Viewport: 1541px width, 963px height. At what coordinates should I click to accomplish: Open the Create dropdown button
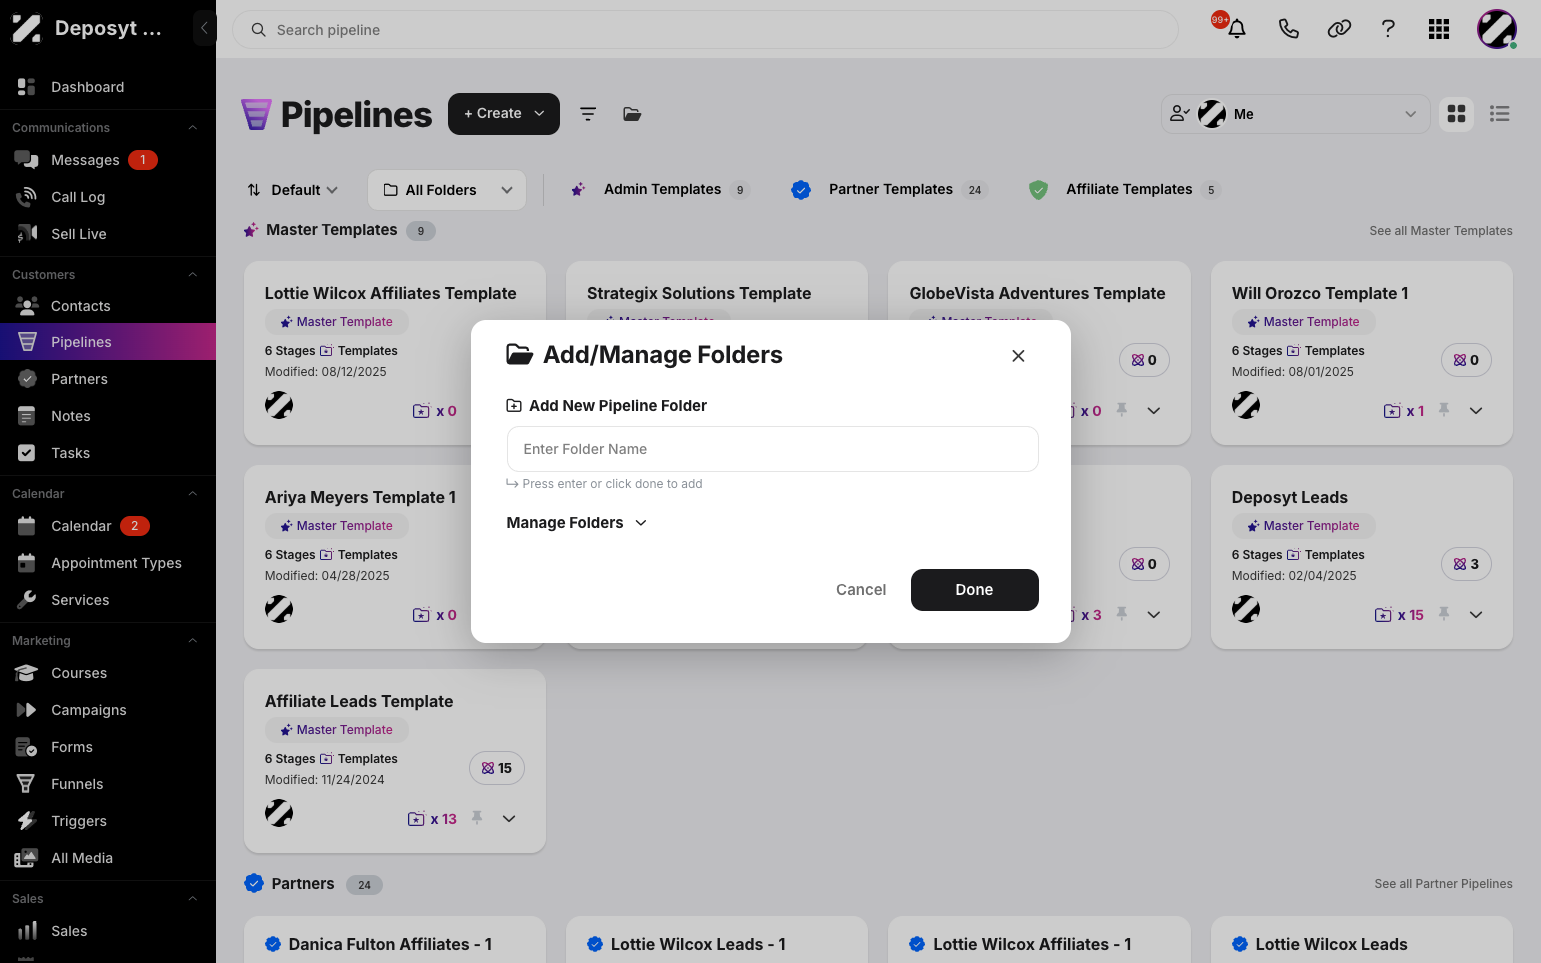pyautogui.click(x=504, y=114)
